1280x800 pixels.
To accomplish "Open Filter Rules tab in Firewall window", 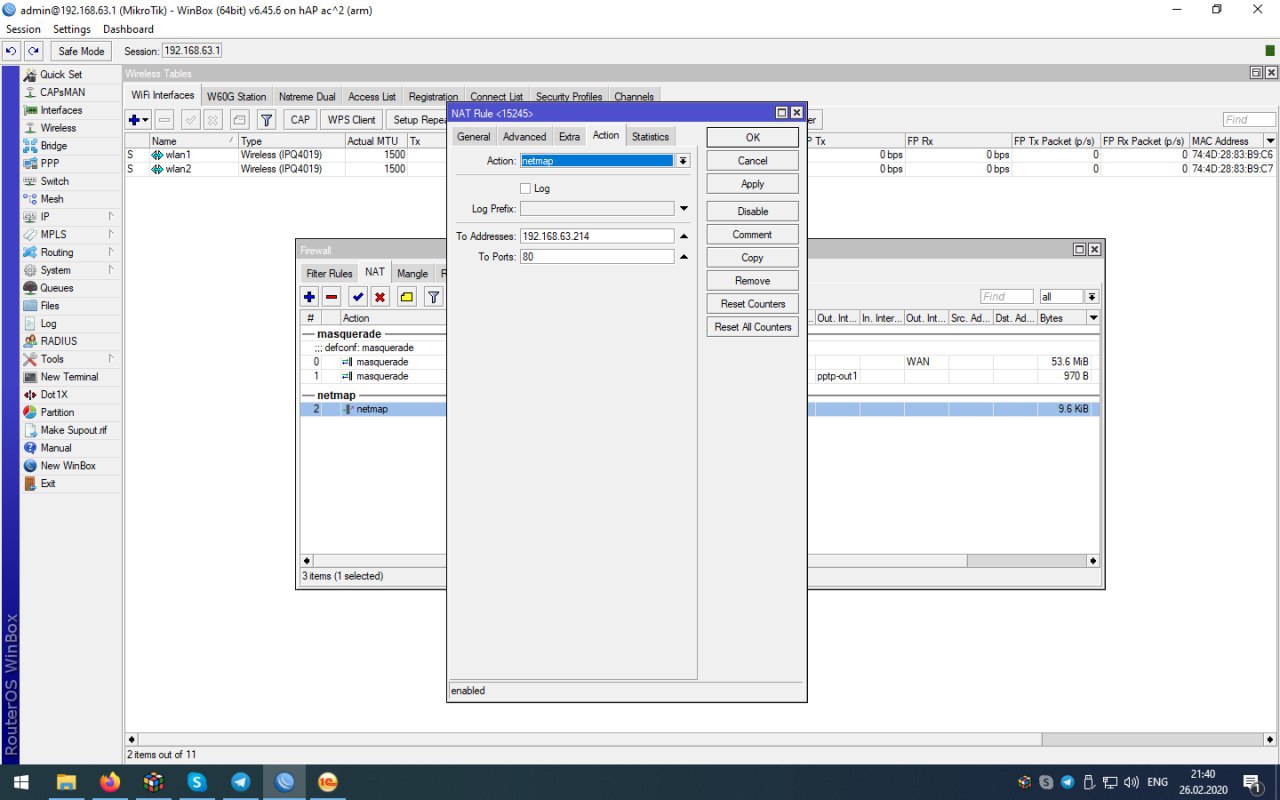I will (x=329, y=273).
